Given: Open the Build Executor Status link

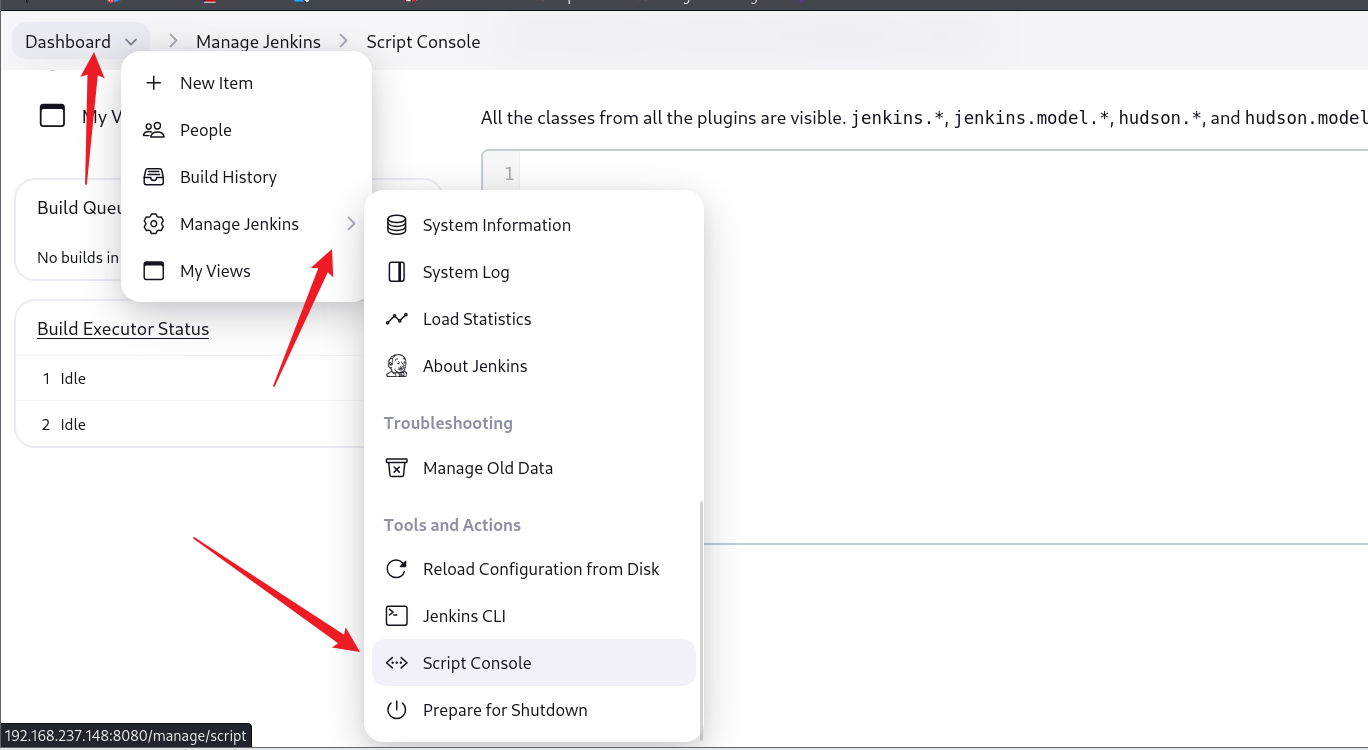Looking at the screenshot, I should (123, 329).
